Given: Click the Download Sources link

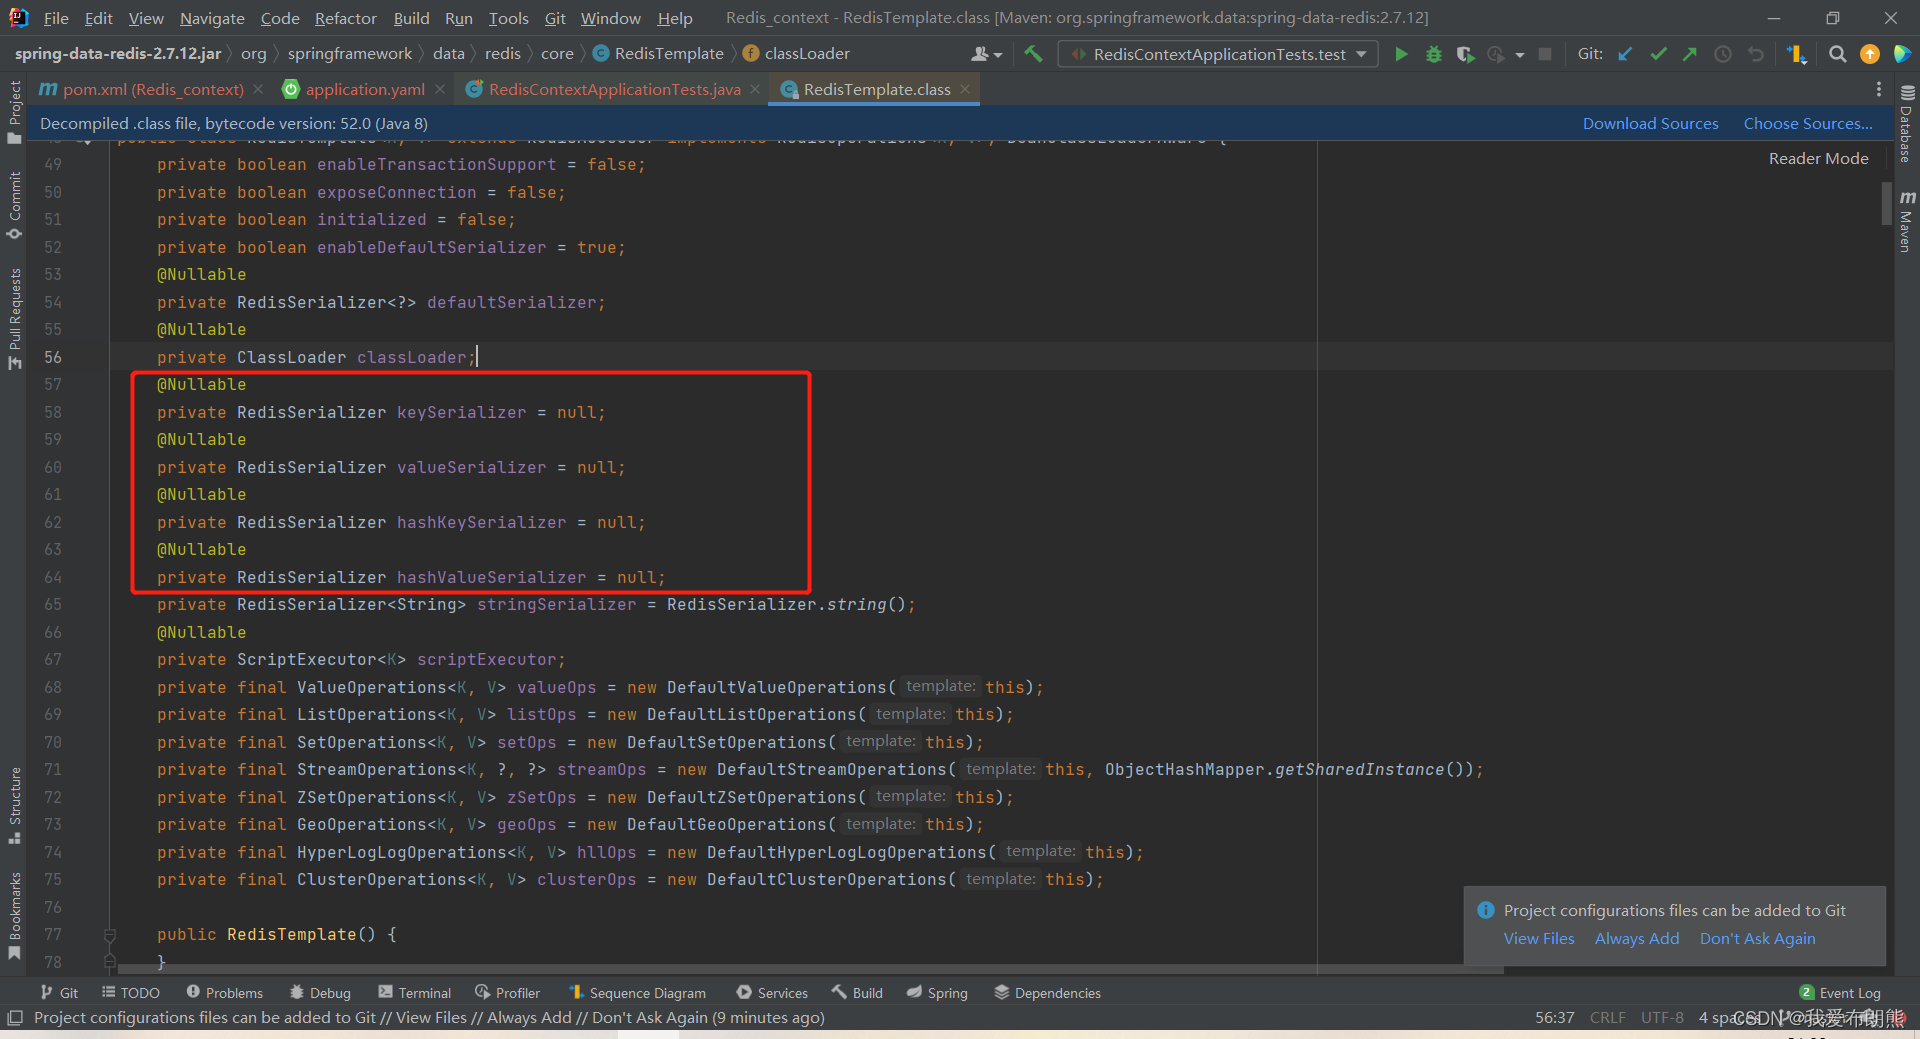Looking at the screenshot, I should pyautogui.click(x=1650, y=123).
